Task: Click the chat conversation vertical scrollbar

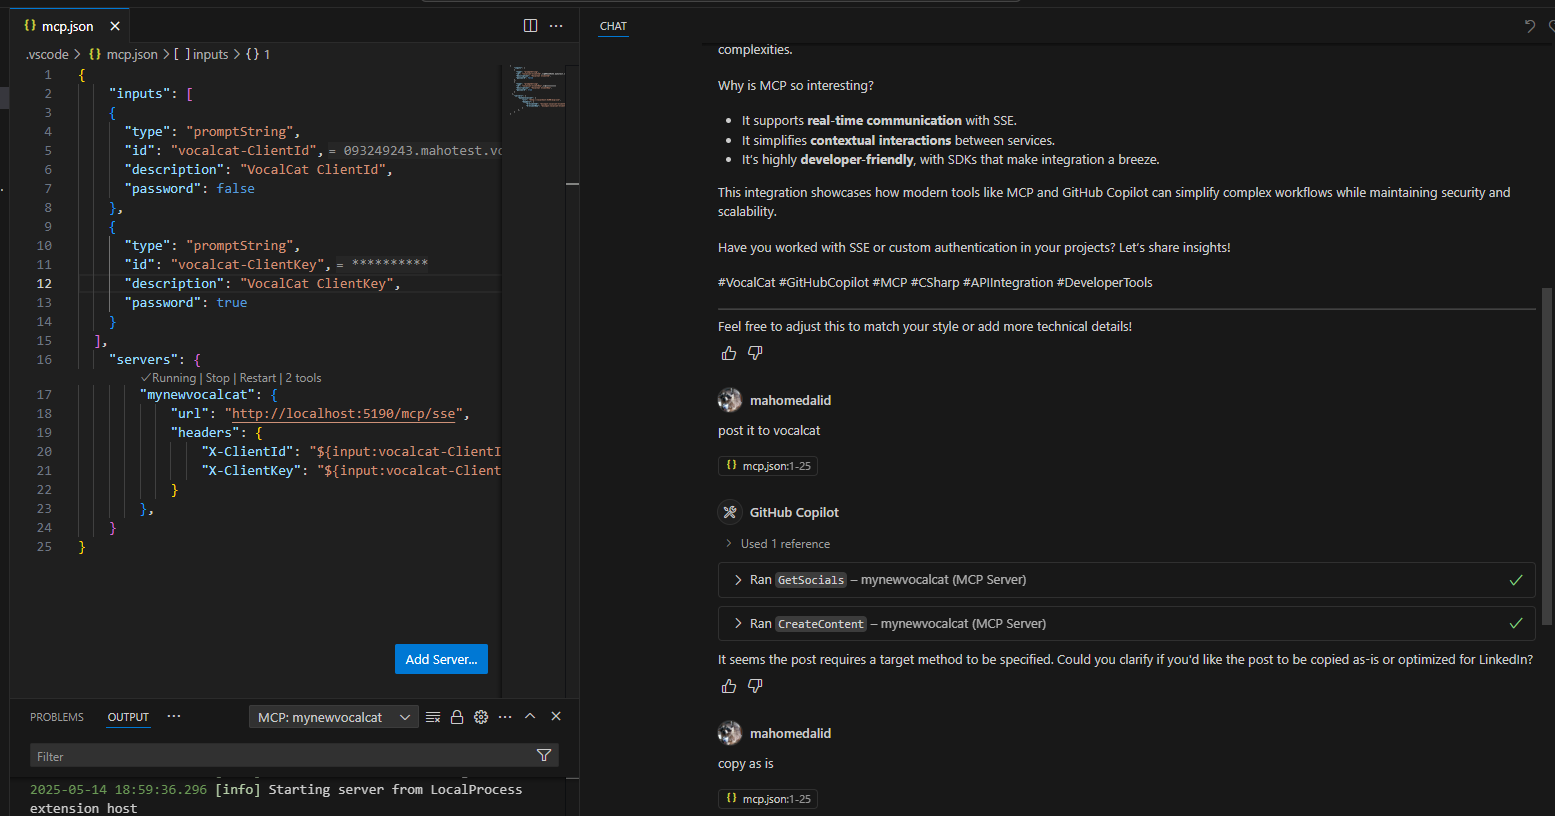Action: click(x=1547, y=456)
